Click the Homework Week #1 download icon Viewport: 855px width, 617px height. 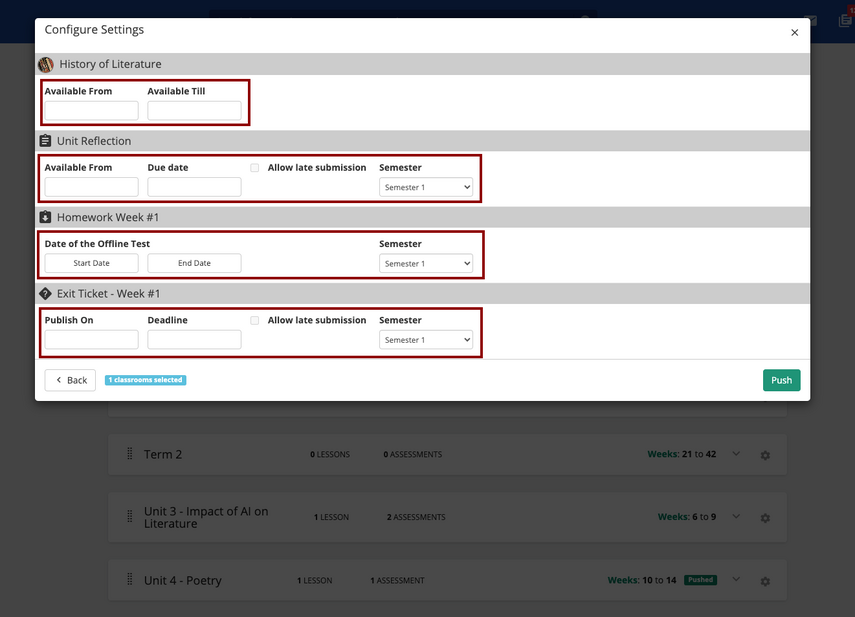click(46, 217)
